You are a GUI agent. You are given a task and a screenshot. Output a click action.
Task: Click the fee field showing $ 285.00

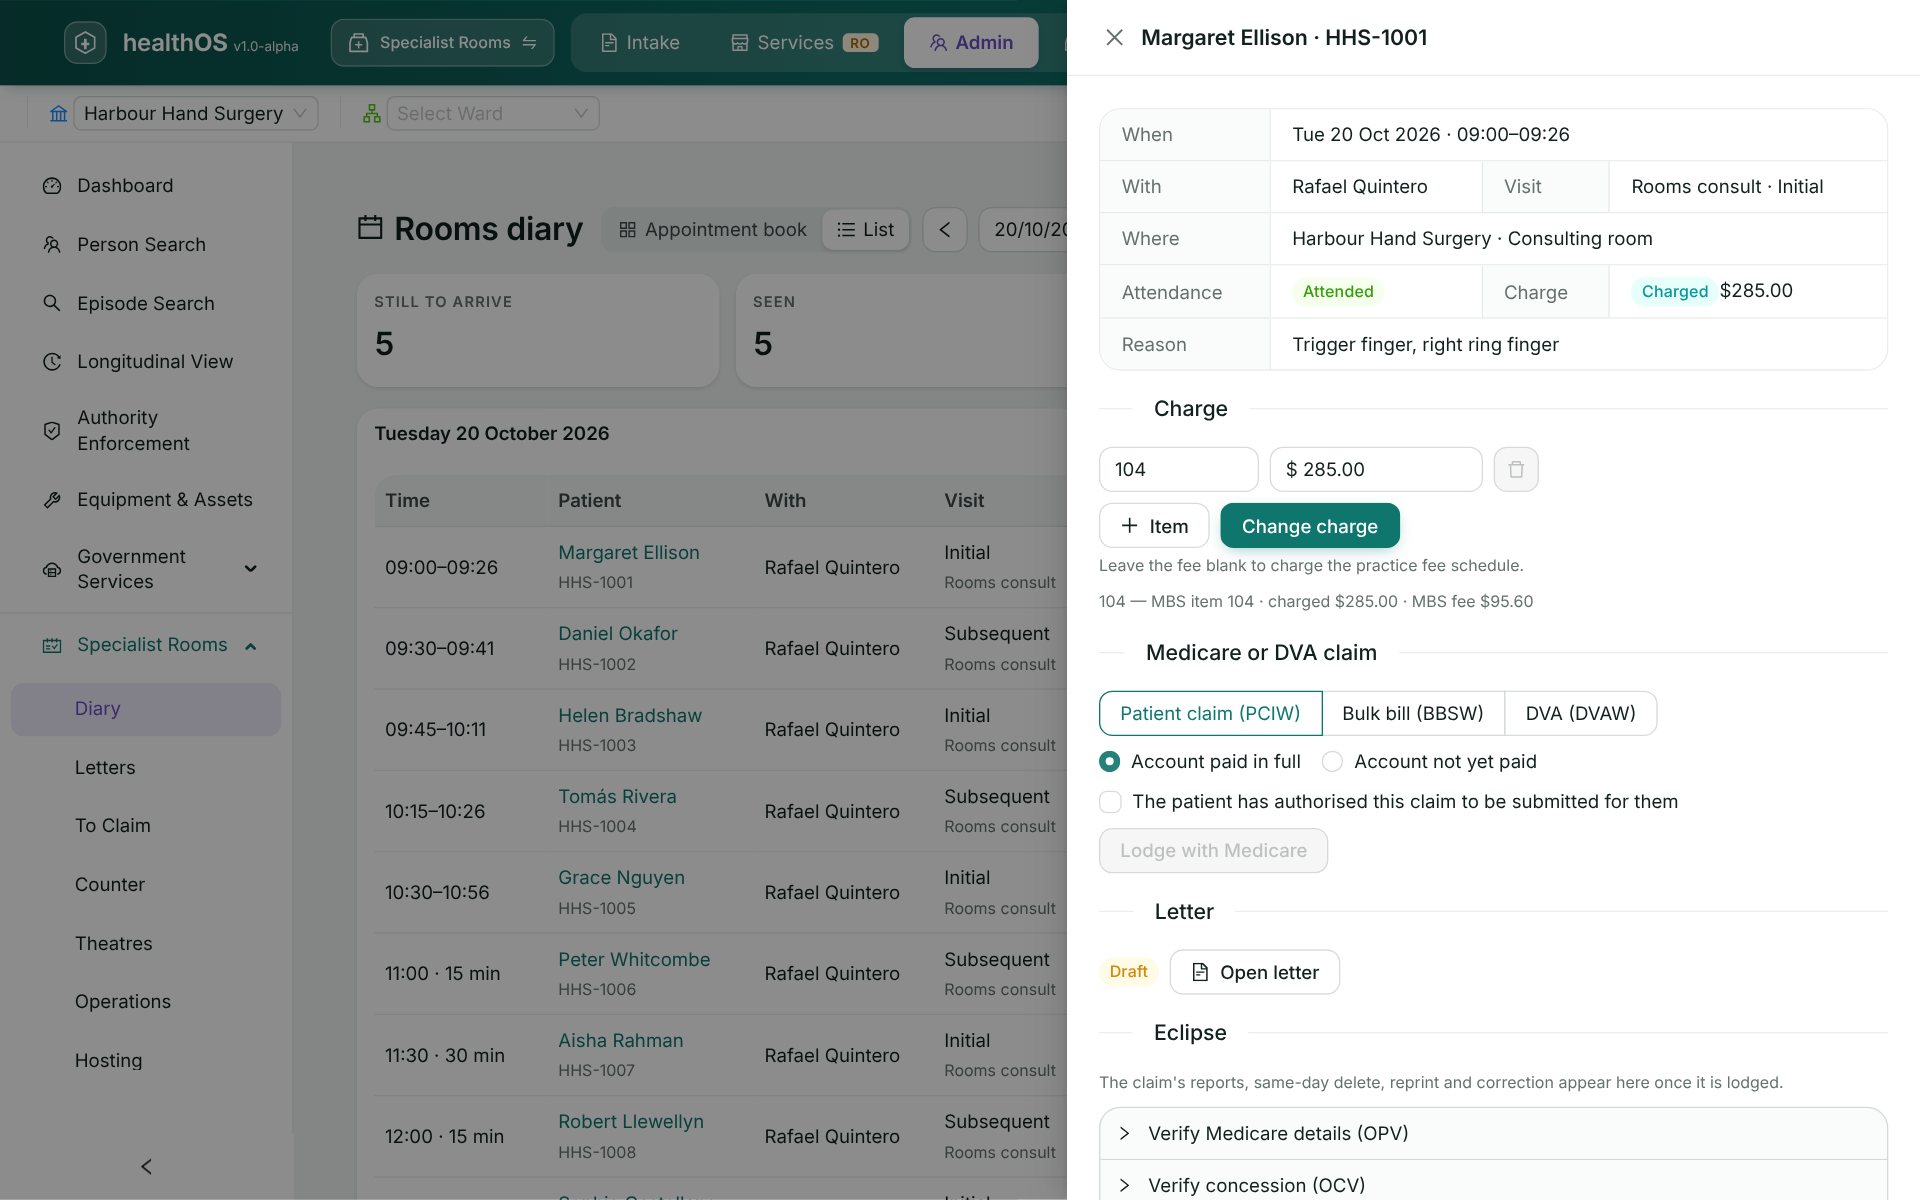pos(1375,469)
